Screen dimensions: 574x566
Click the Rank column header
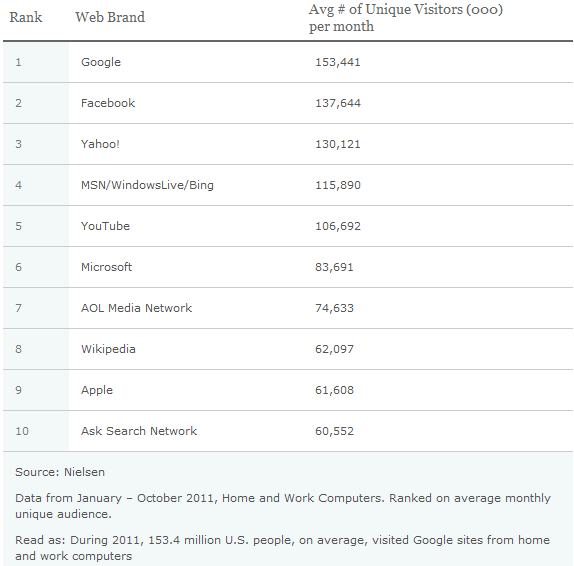[26, 17]
